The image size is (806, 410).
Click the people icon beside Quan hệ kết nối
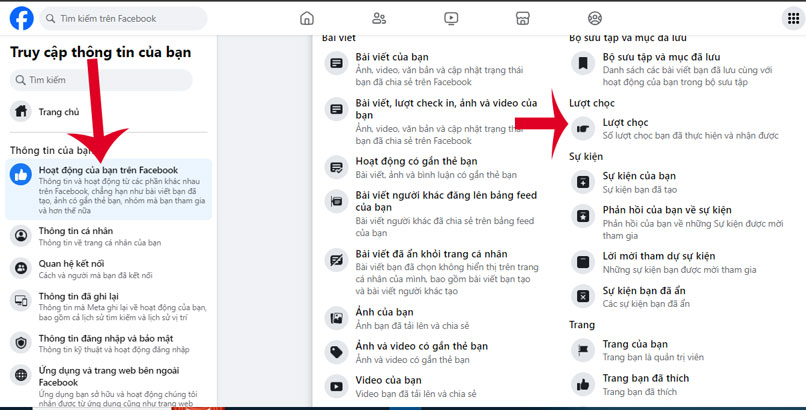tap(21, 268)
